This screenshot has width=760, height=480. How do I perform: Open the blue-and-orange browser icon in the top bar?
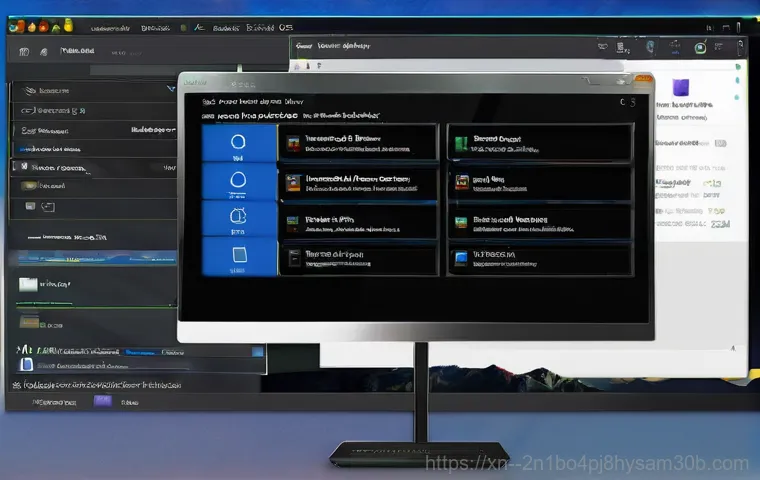[16, 26]
